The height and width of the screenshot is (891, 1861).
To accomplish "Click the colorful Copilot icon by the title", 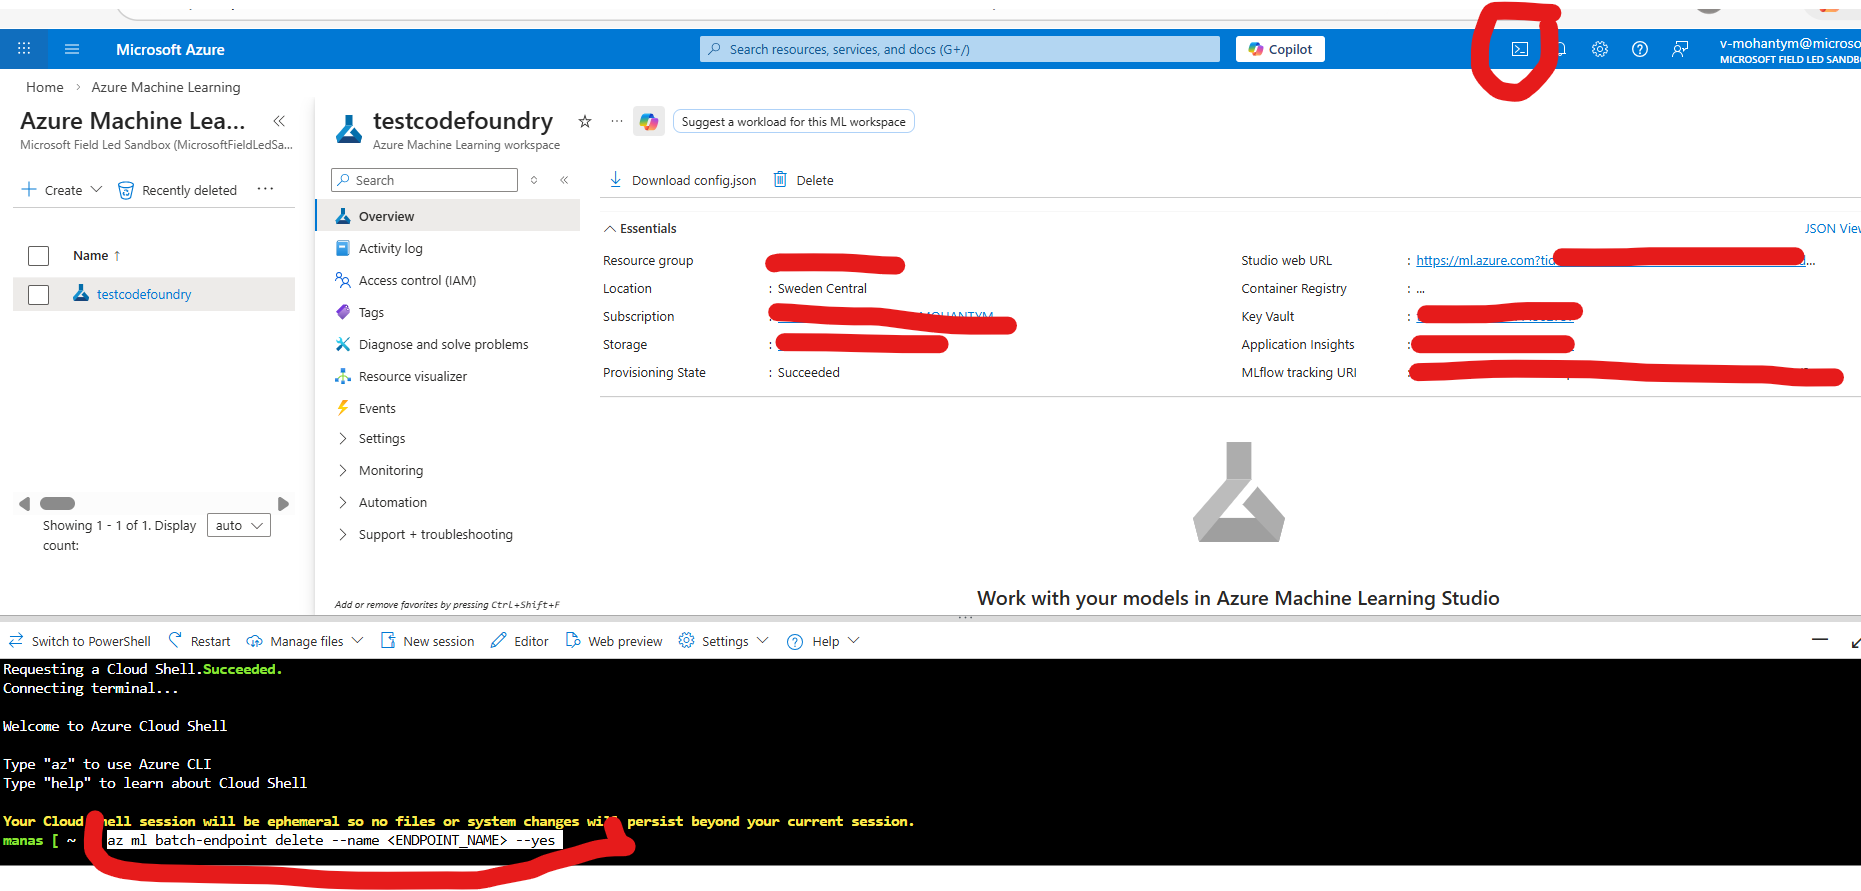I will 649,122.
